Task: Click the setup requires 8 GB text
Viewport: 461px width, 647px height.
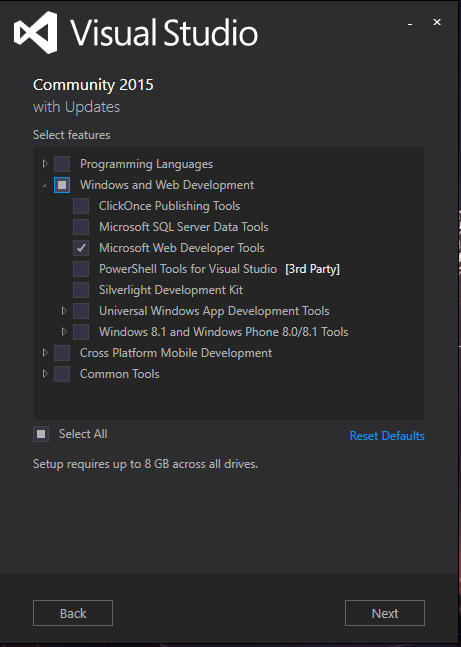Action: 145,464
